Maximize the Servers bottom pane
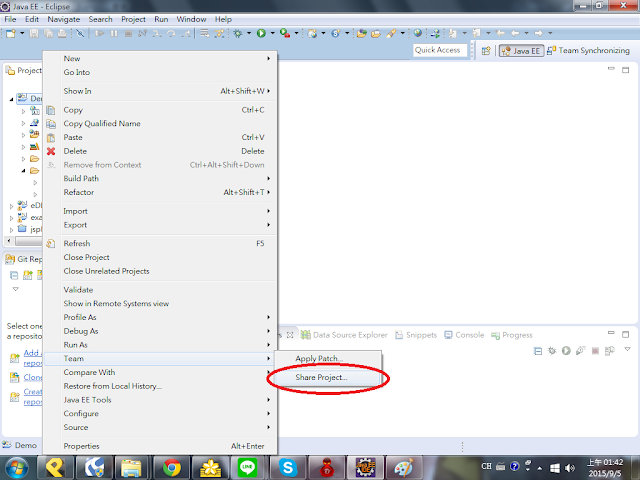The height and width of the screenshot is (480, 640). coord(625,334)
